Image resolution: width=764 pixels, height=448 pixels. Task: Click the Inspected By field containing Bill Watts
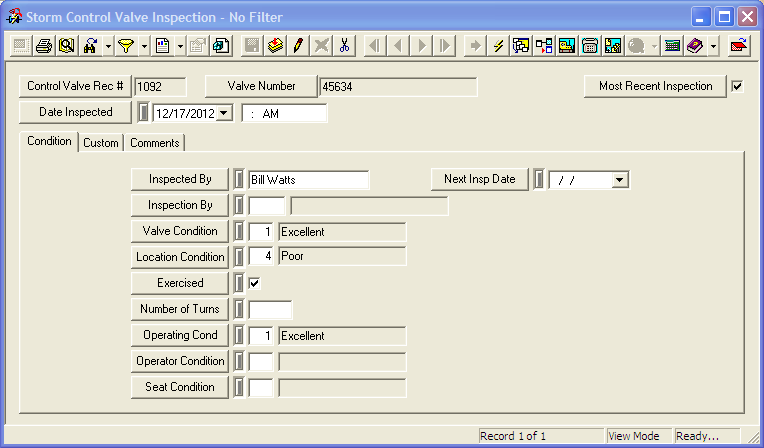pos(308,180)
